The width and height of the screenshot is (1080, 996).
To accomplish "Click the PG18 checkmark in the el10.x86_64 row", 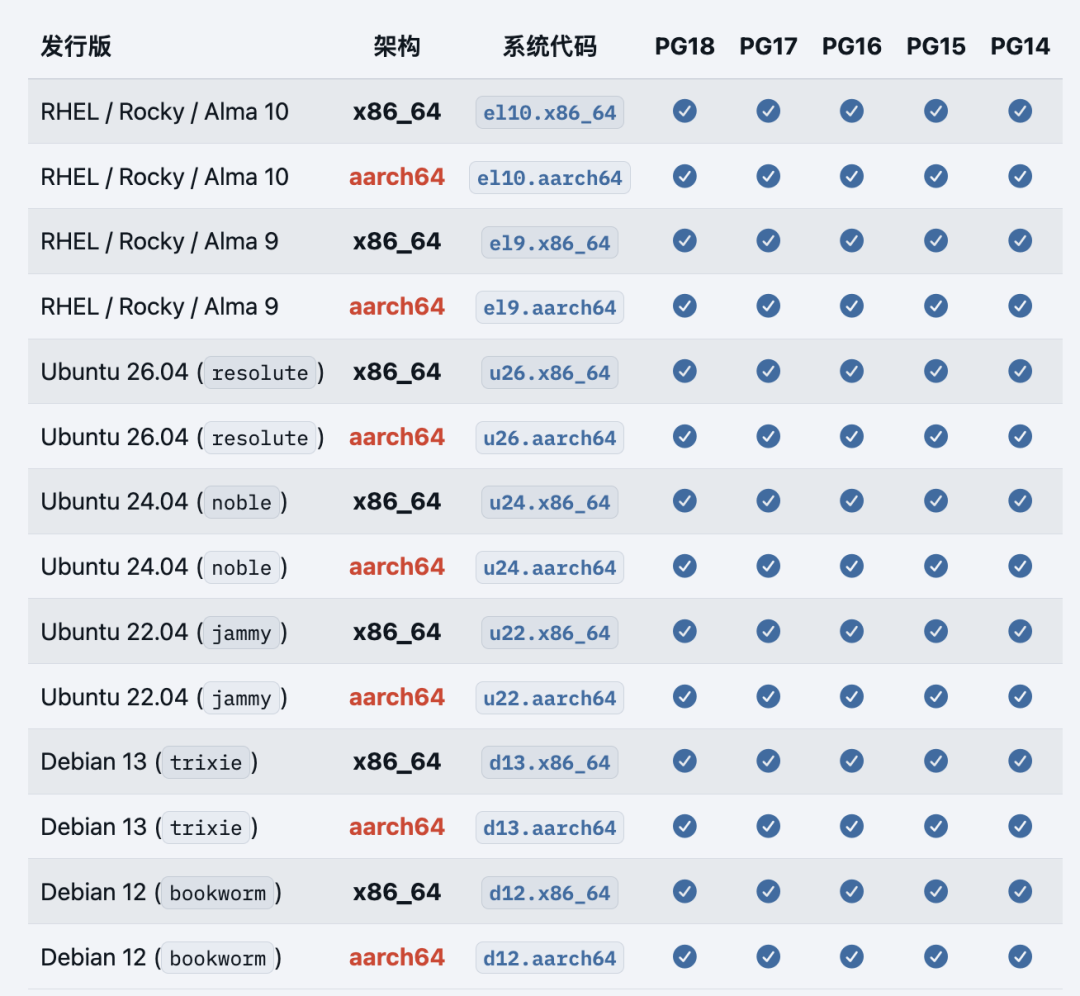I will tap(685, 111).
